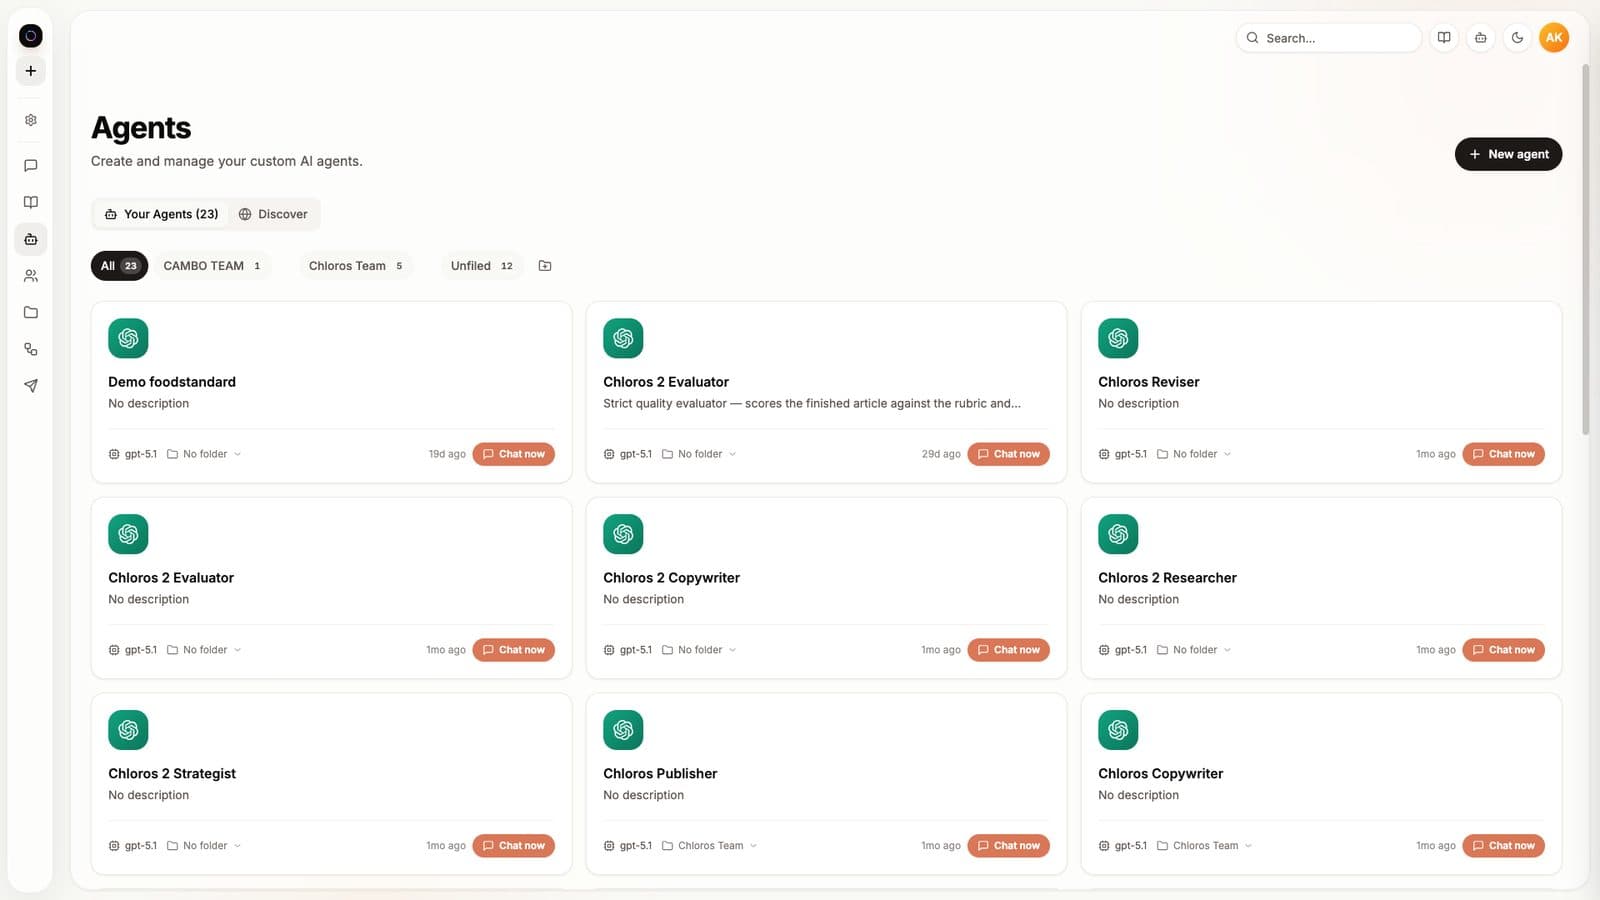The height and width of the screenshot is (900, 1600).
Task: Click the folder icon in the left sidebar
Action: (31, 312)
